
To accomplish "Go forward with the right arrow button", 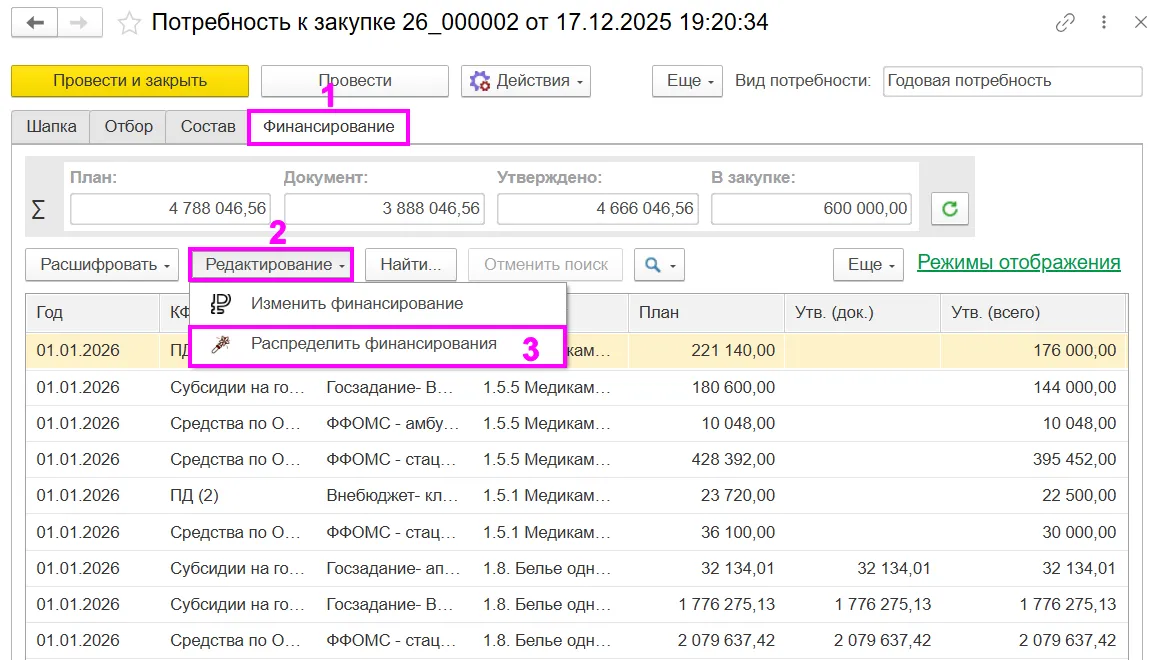I will coord(79,23).
